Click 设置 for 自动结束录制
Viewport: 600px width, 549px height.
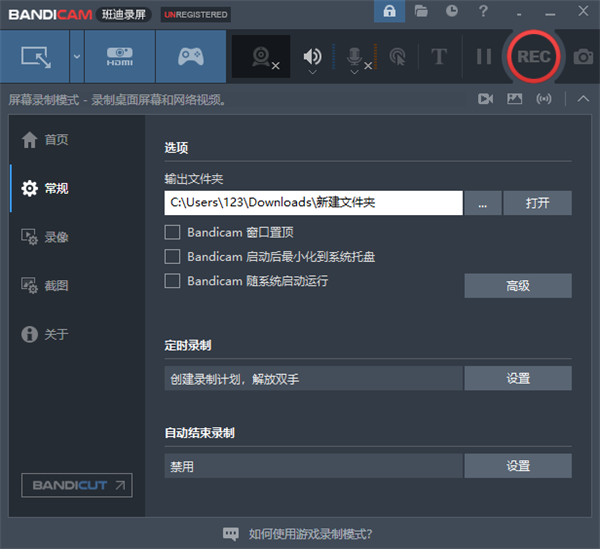(x=518, y=466)
